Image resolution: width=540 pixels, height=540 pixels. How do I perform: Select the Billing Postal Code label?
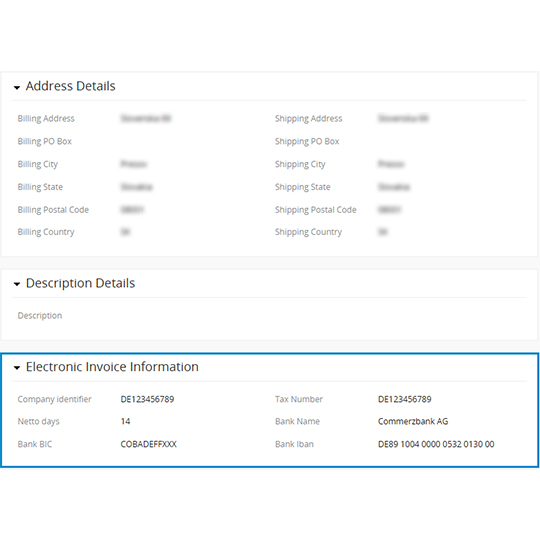53,210
